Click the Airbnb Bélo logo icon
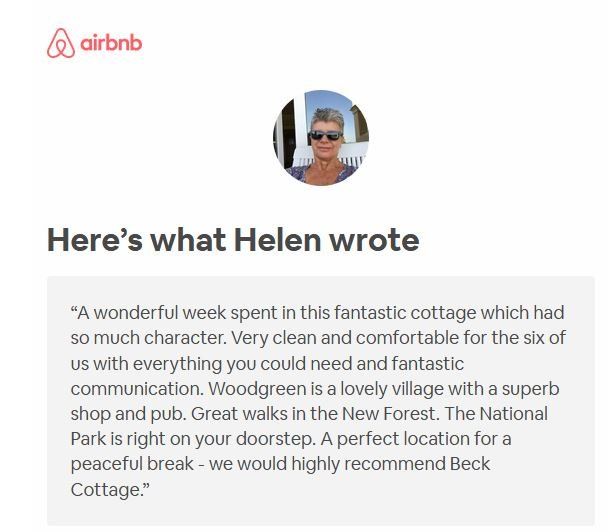This screenshot has width=608, height=532. [x=61, y=44]
